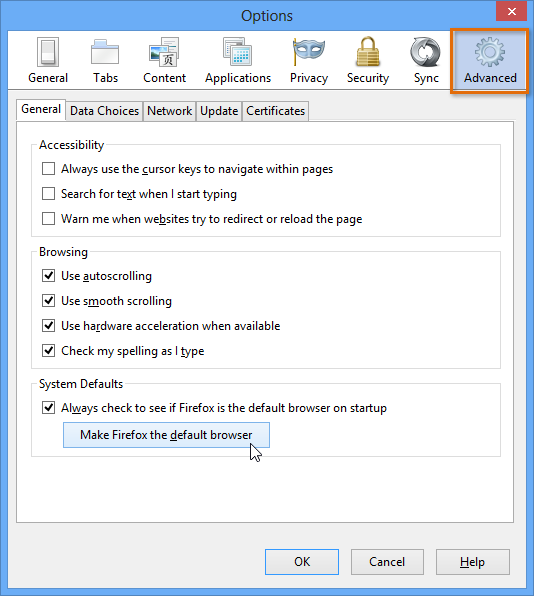Switch to the Update tab
Image resolution: width=534 pixels, height=596 pixels.
pos(219,111)
